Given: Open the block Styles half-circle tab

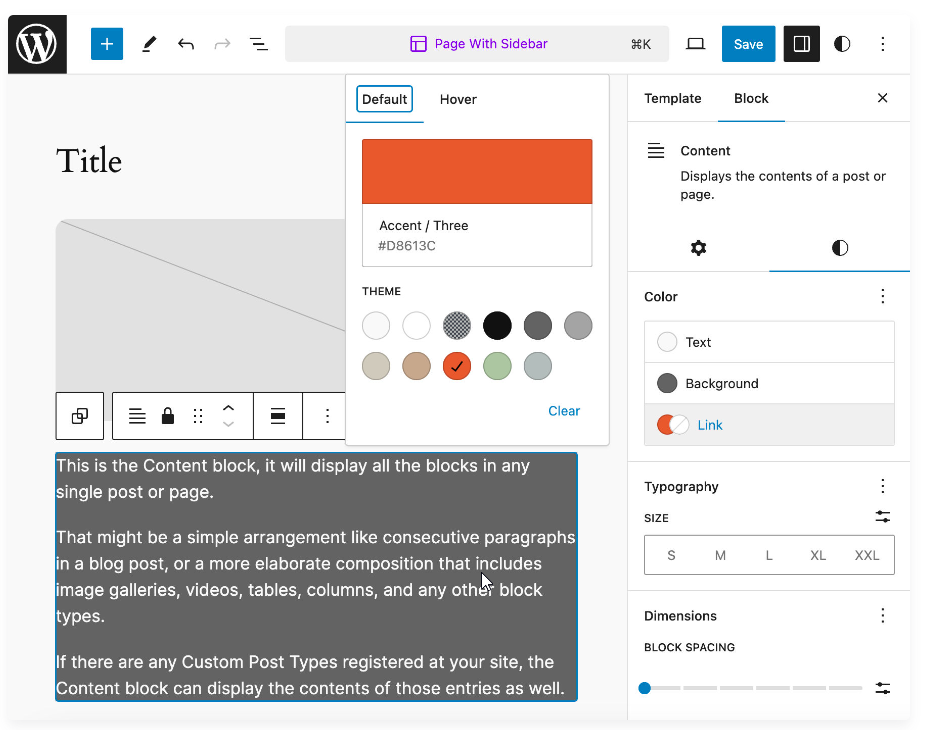Looking at the screenshot, I should click(x=840, y=248).
